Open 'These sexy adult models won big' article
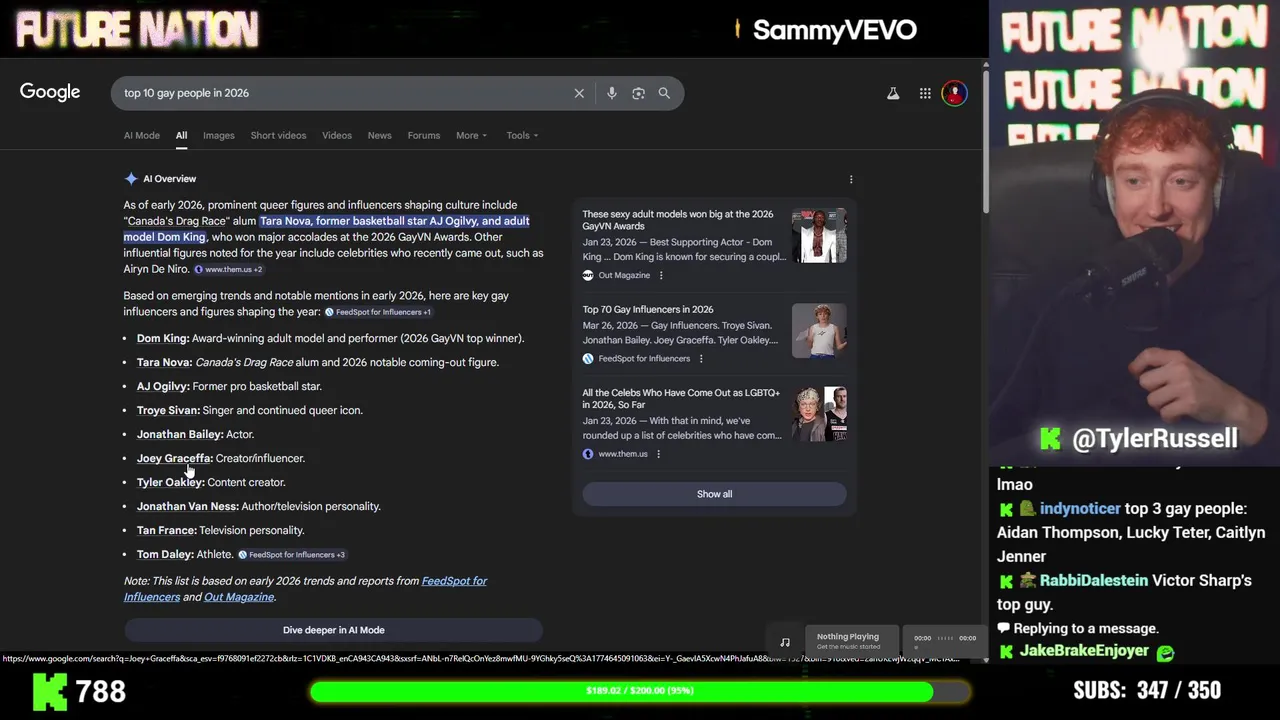 point(678,220)
